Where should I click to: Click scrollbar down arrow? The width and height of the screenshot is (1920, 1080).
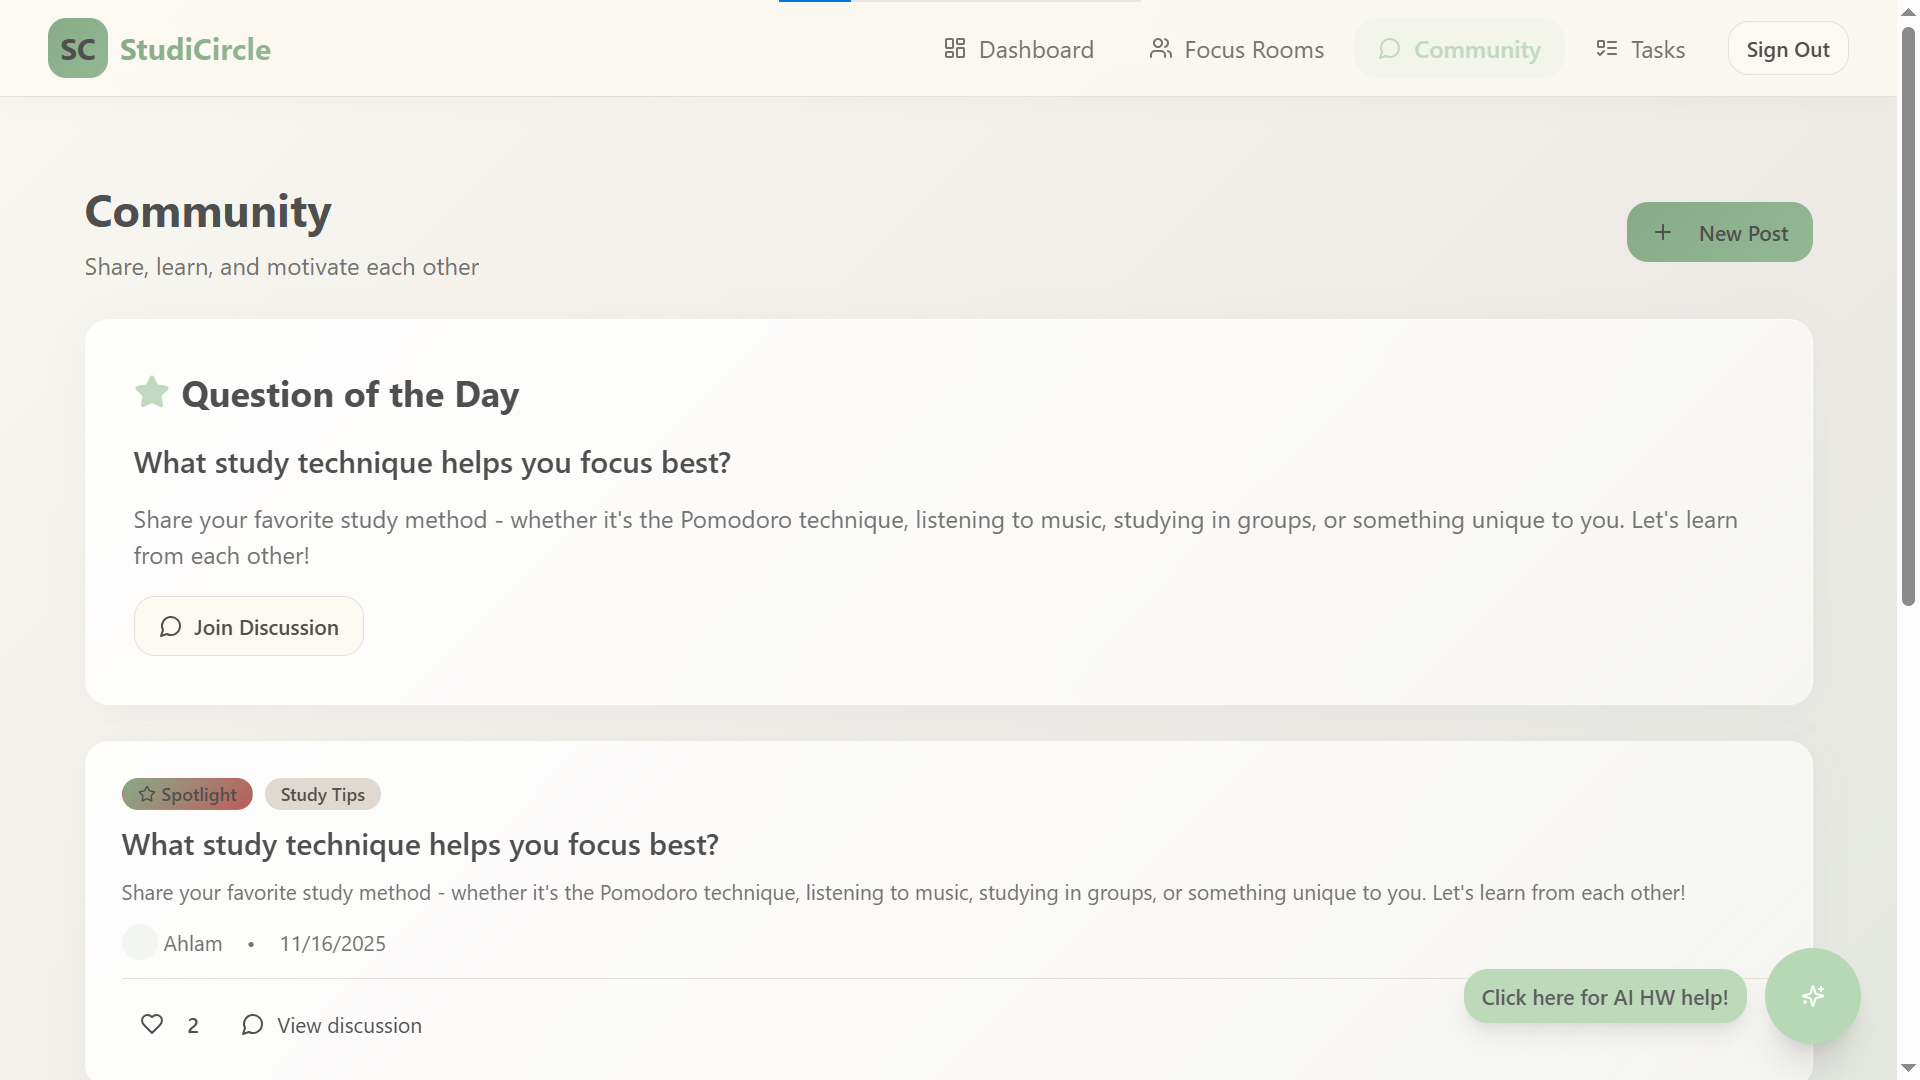tap(1908, 1068)
